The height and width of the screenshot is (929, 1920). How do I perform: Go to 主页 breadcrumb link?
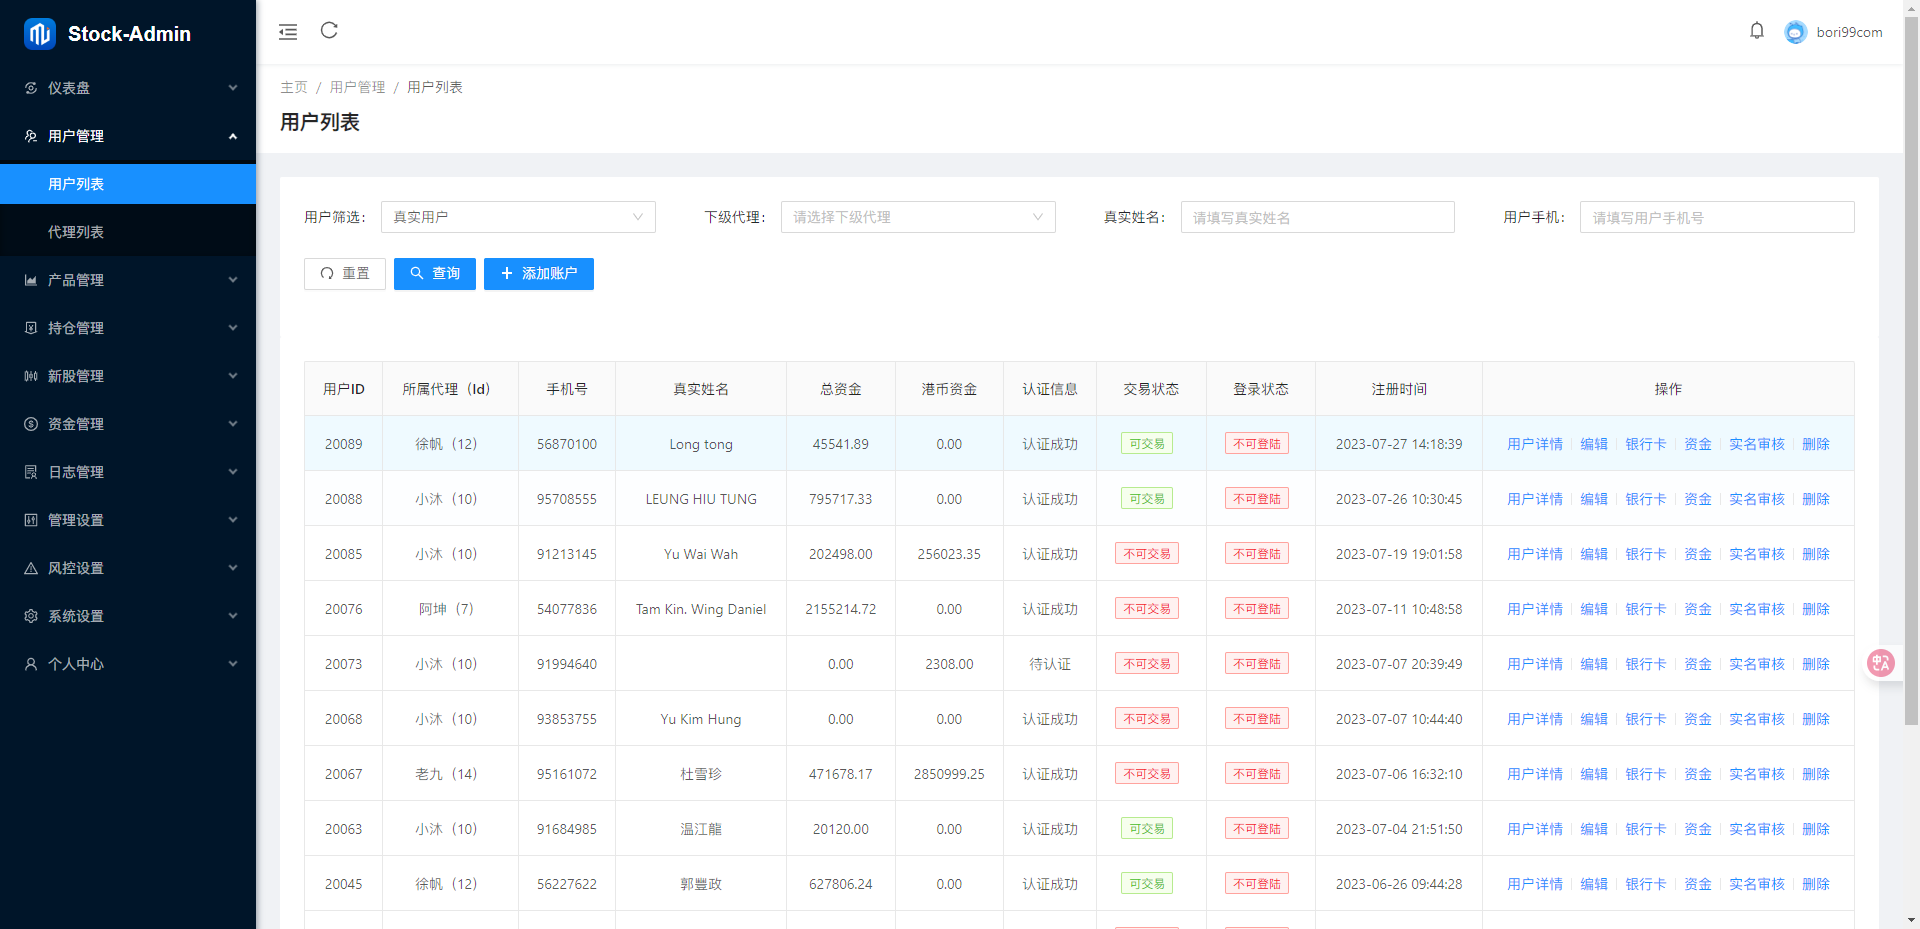point(294,87)
